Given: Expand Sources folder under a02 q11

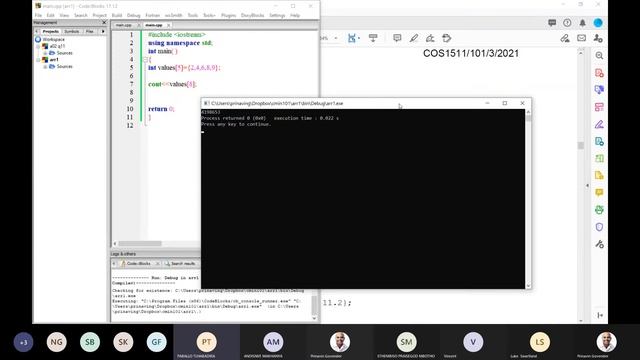Looking at the screenshot, I should coord(45,53).
